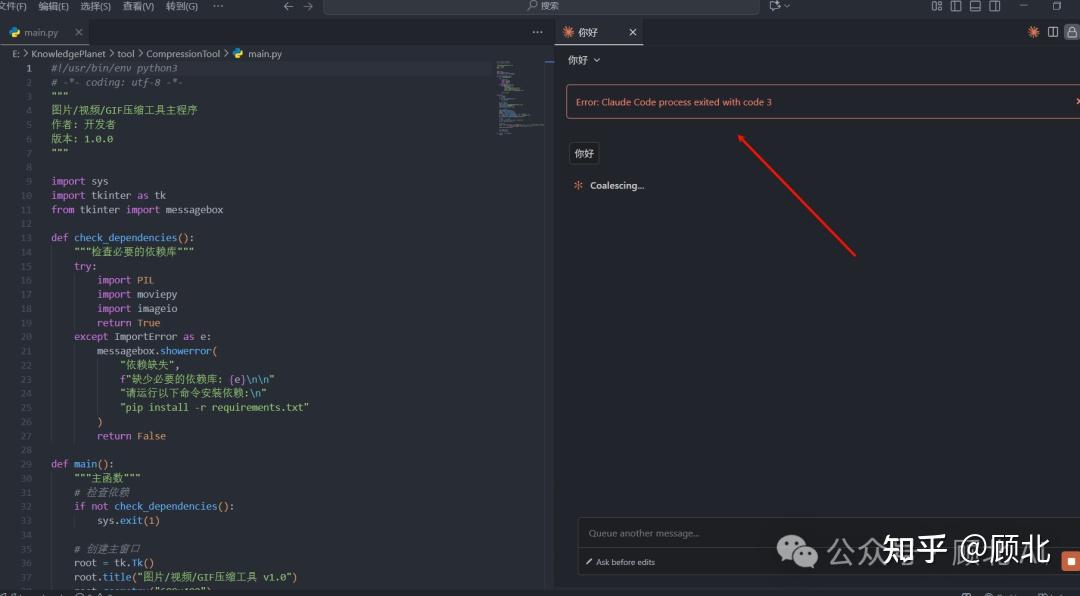Open the 转到(G) menu
The width and height of the screenshot is (1080, 596).
182,6
